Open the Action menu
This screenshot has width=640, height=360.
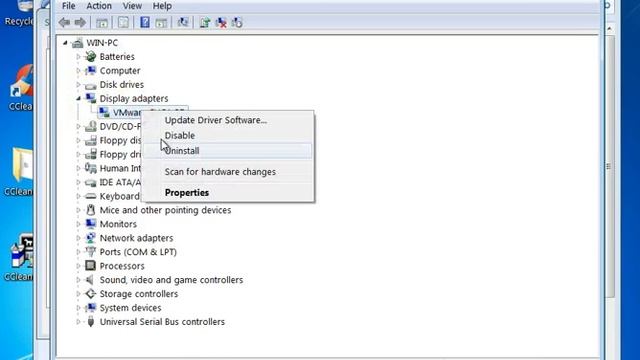[99, 6]
